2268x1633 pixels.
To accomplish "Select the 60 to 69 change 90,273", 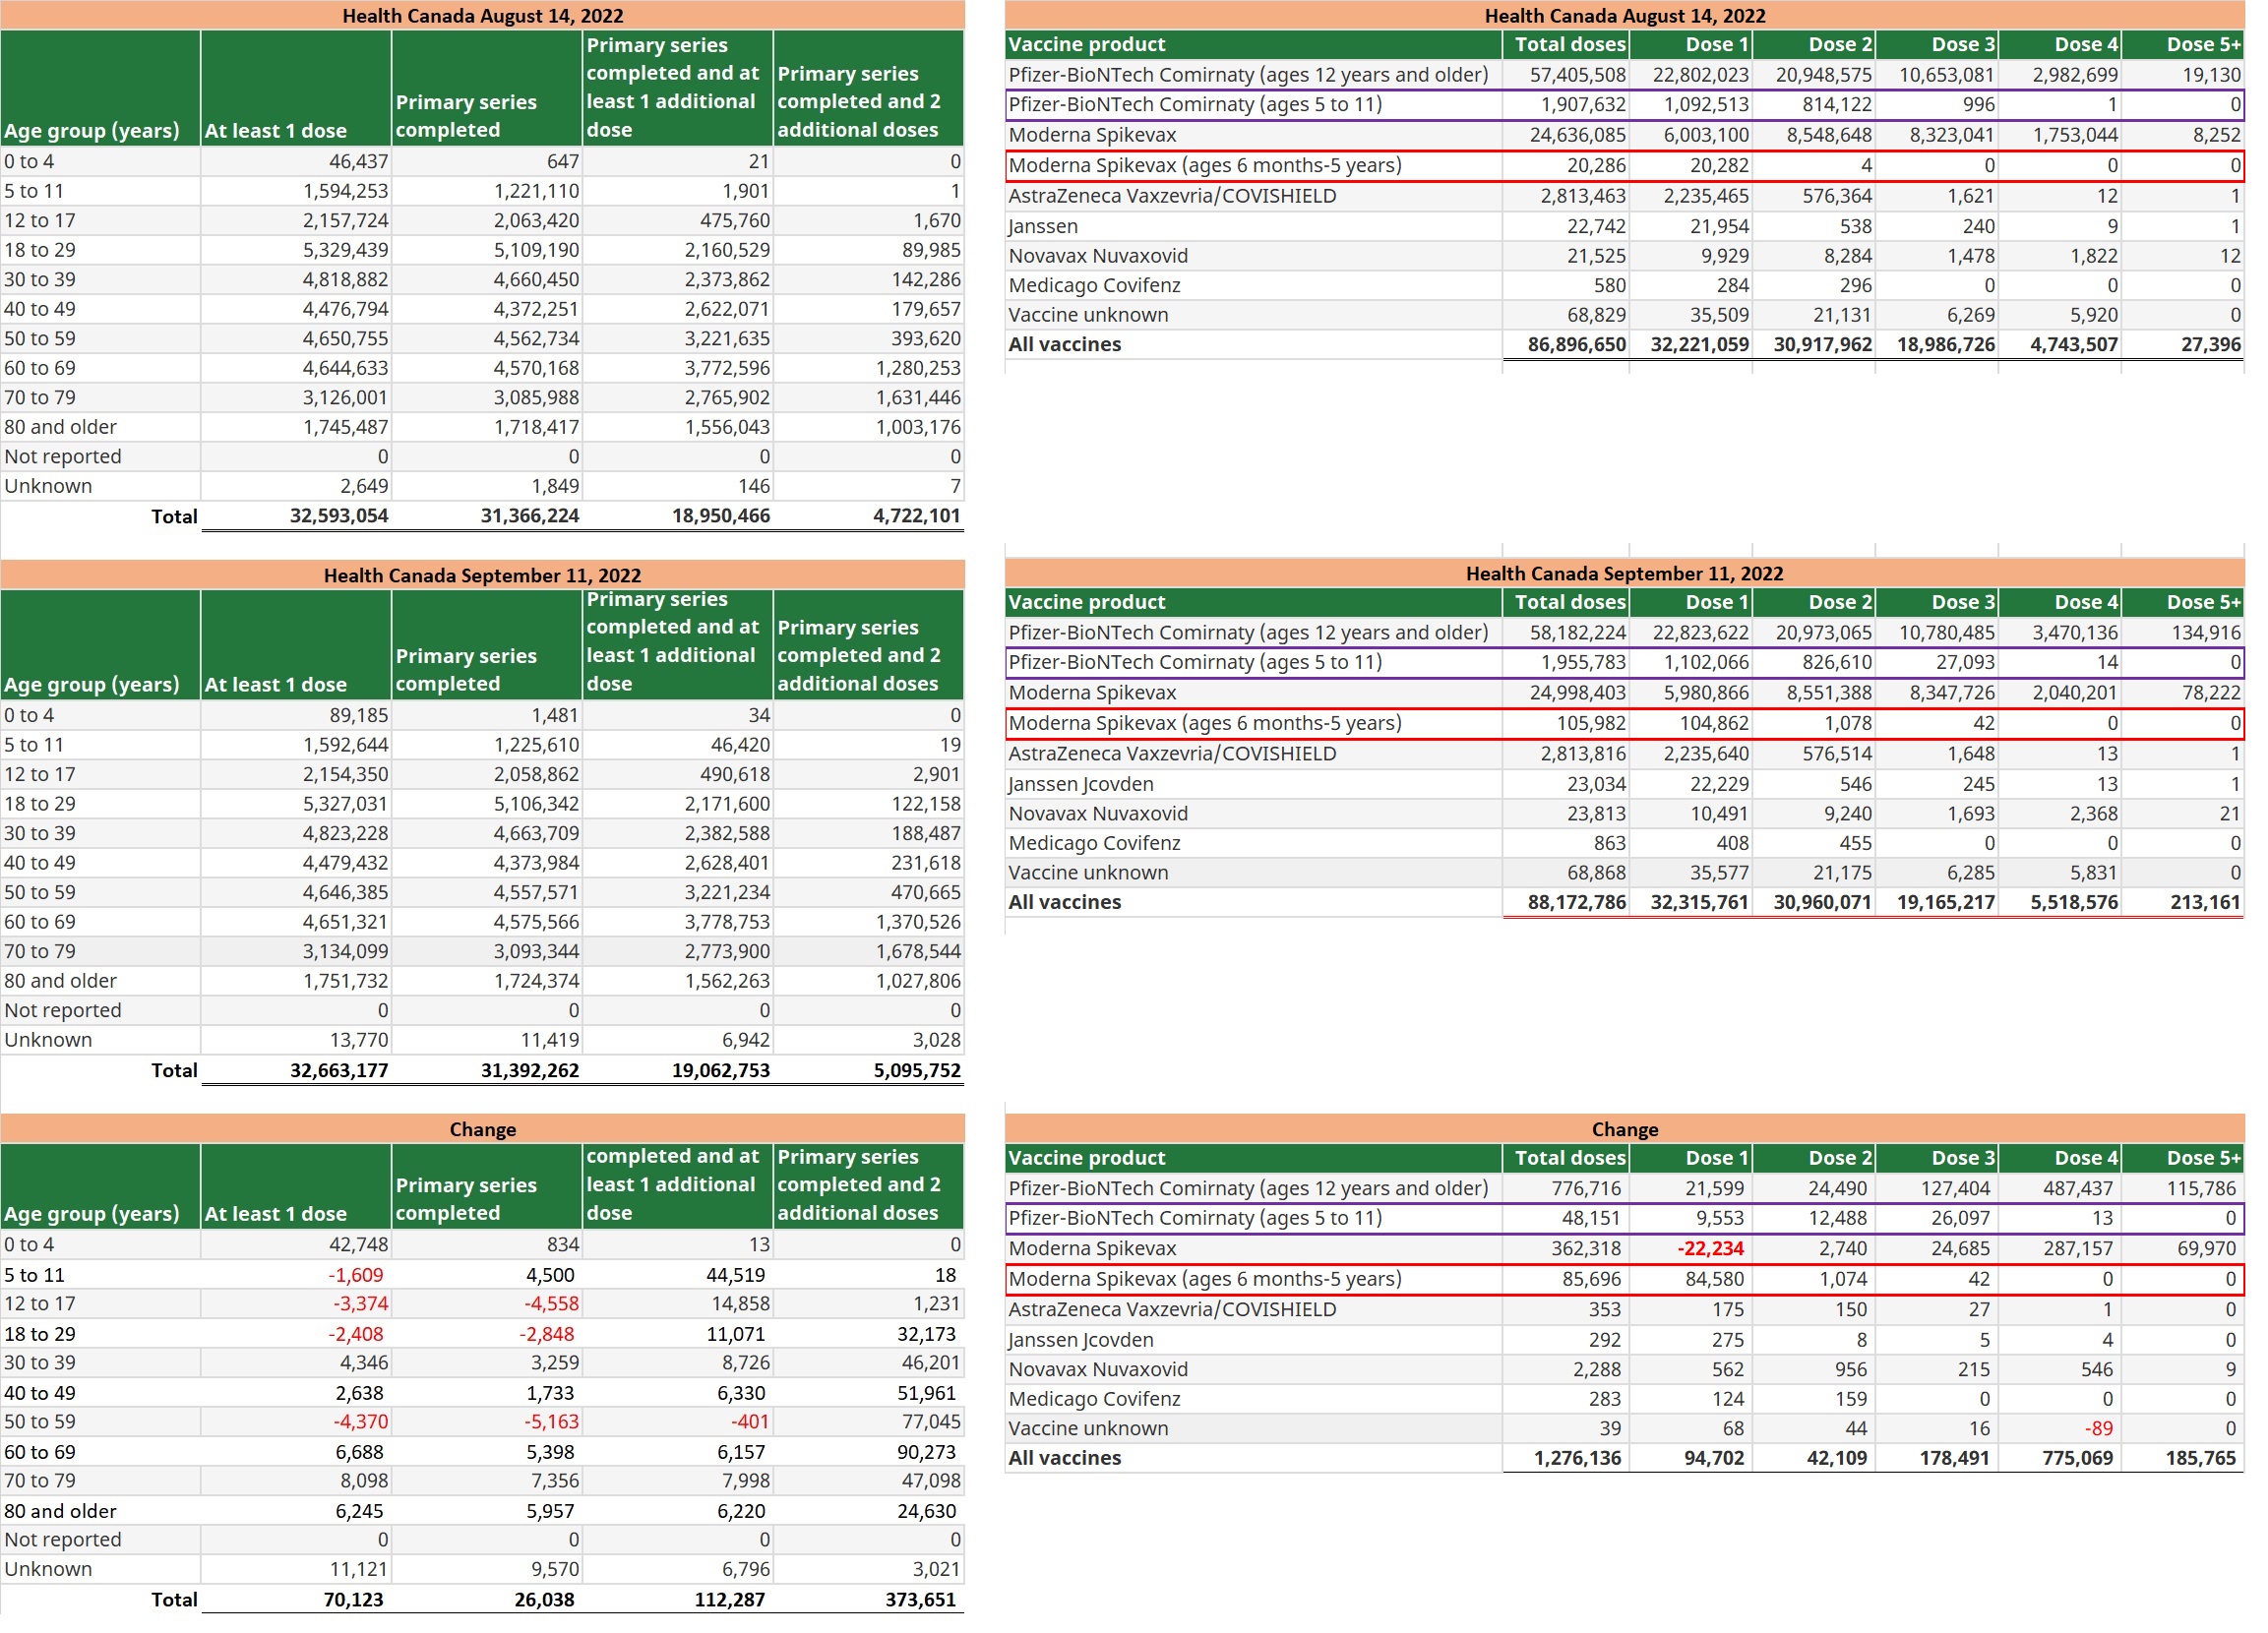I will click(869, 1452).
